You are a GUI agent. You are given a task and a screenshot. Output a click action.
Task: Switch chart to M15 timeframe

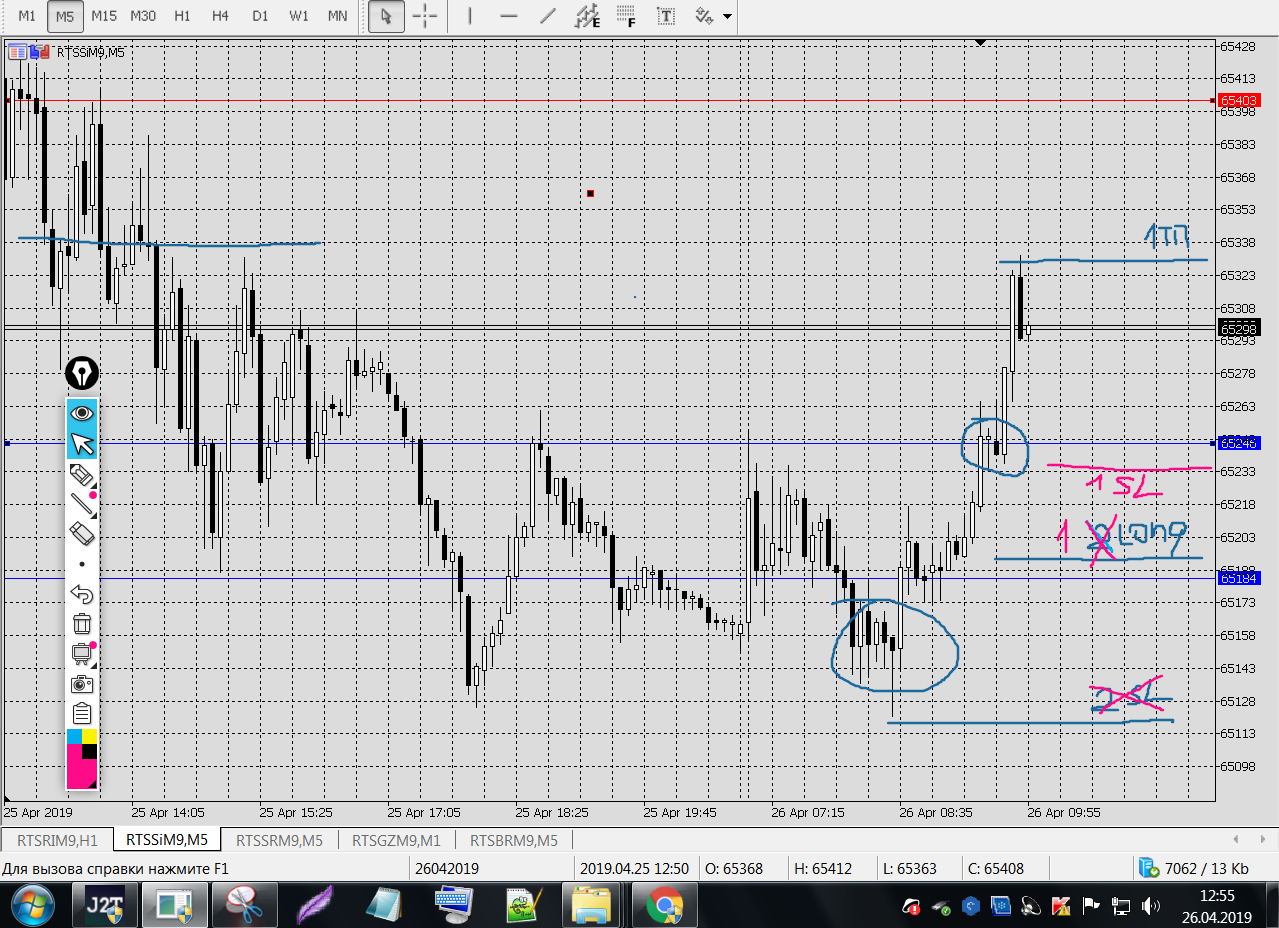[x=104, y=16]
